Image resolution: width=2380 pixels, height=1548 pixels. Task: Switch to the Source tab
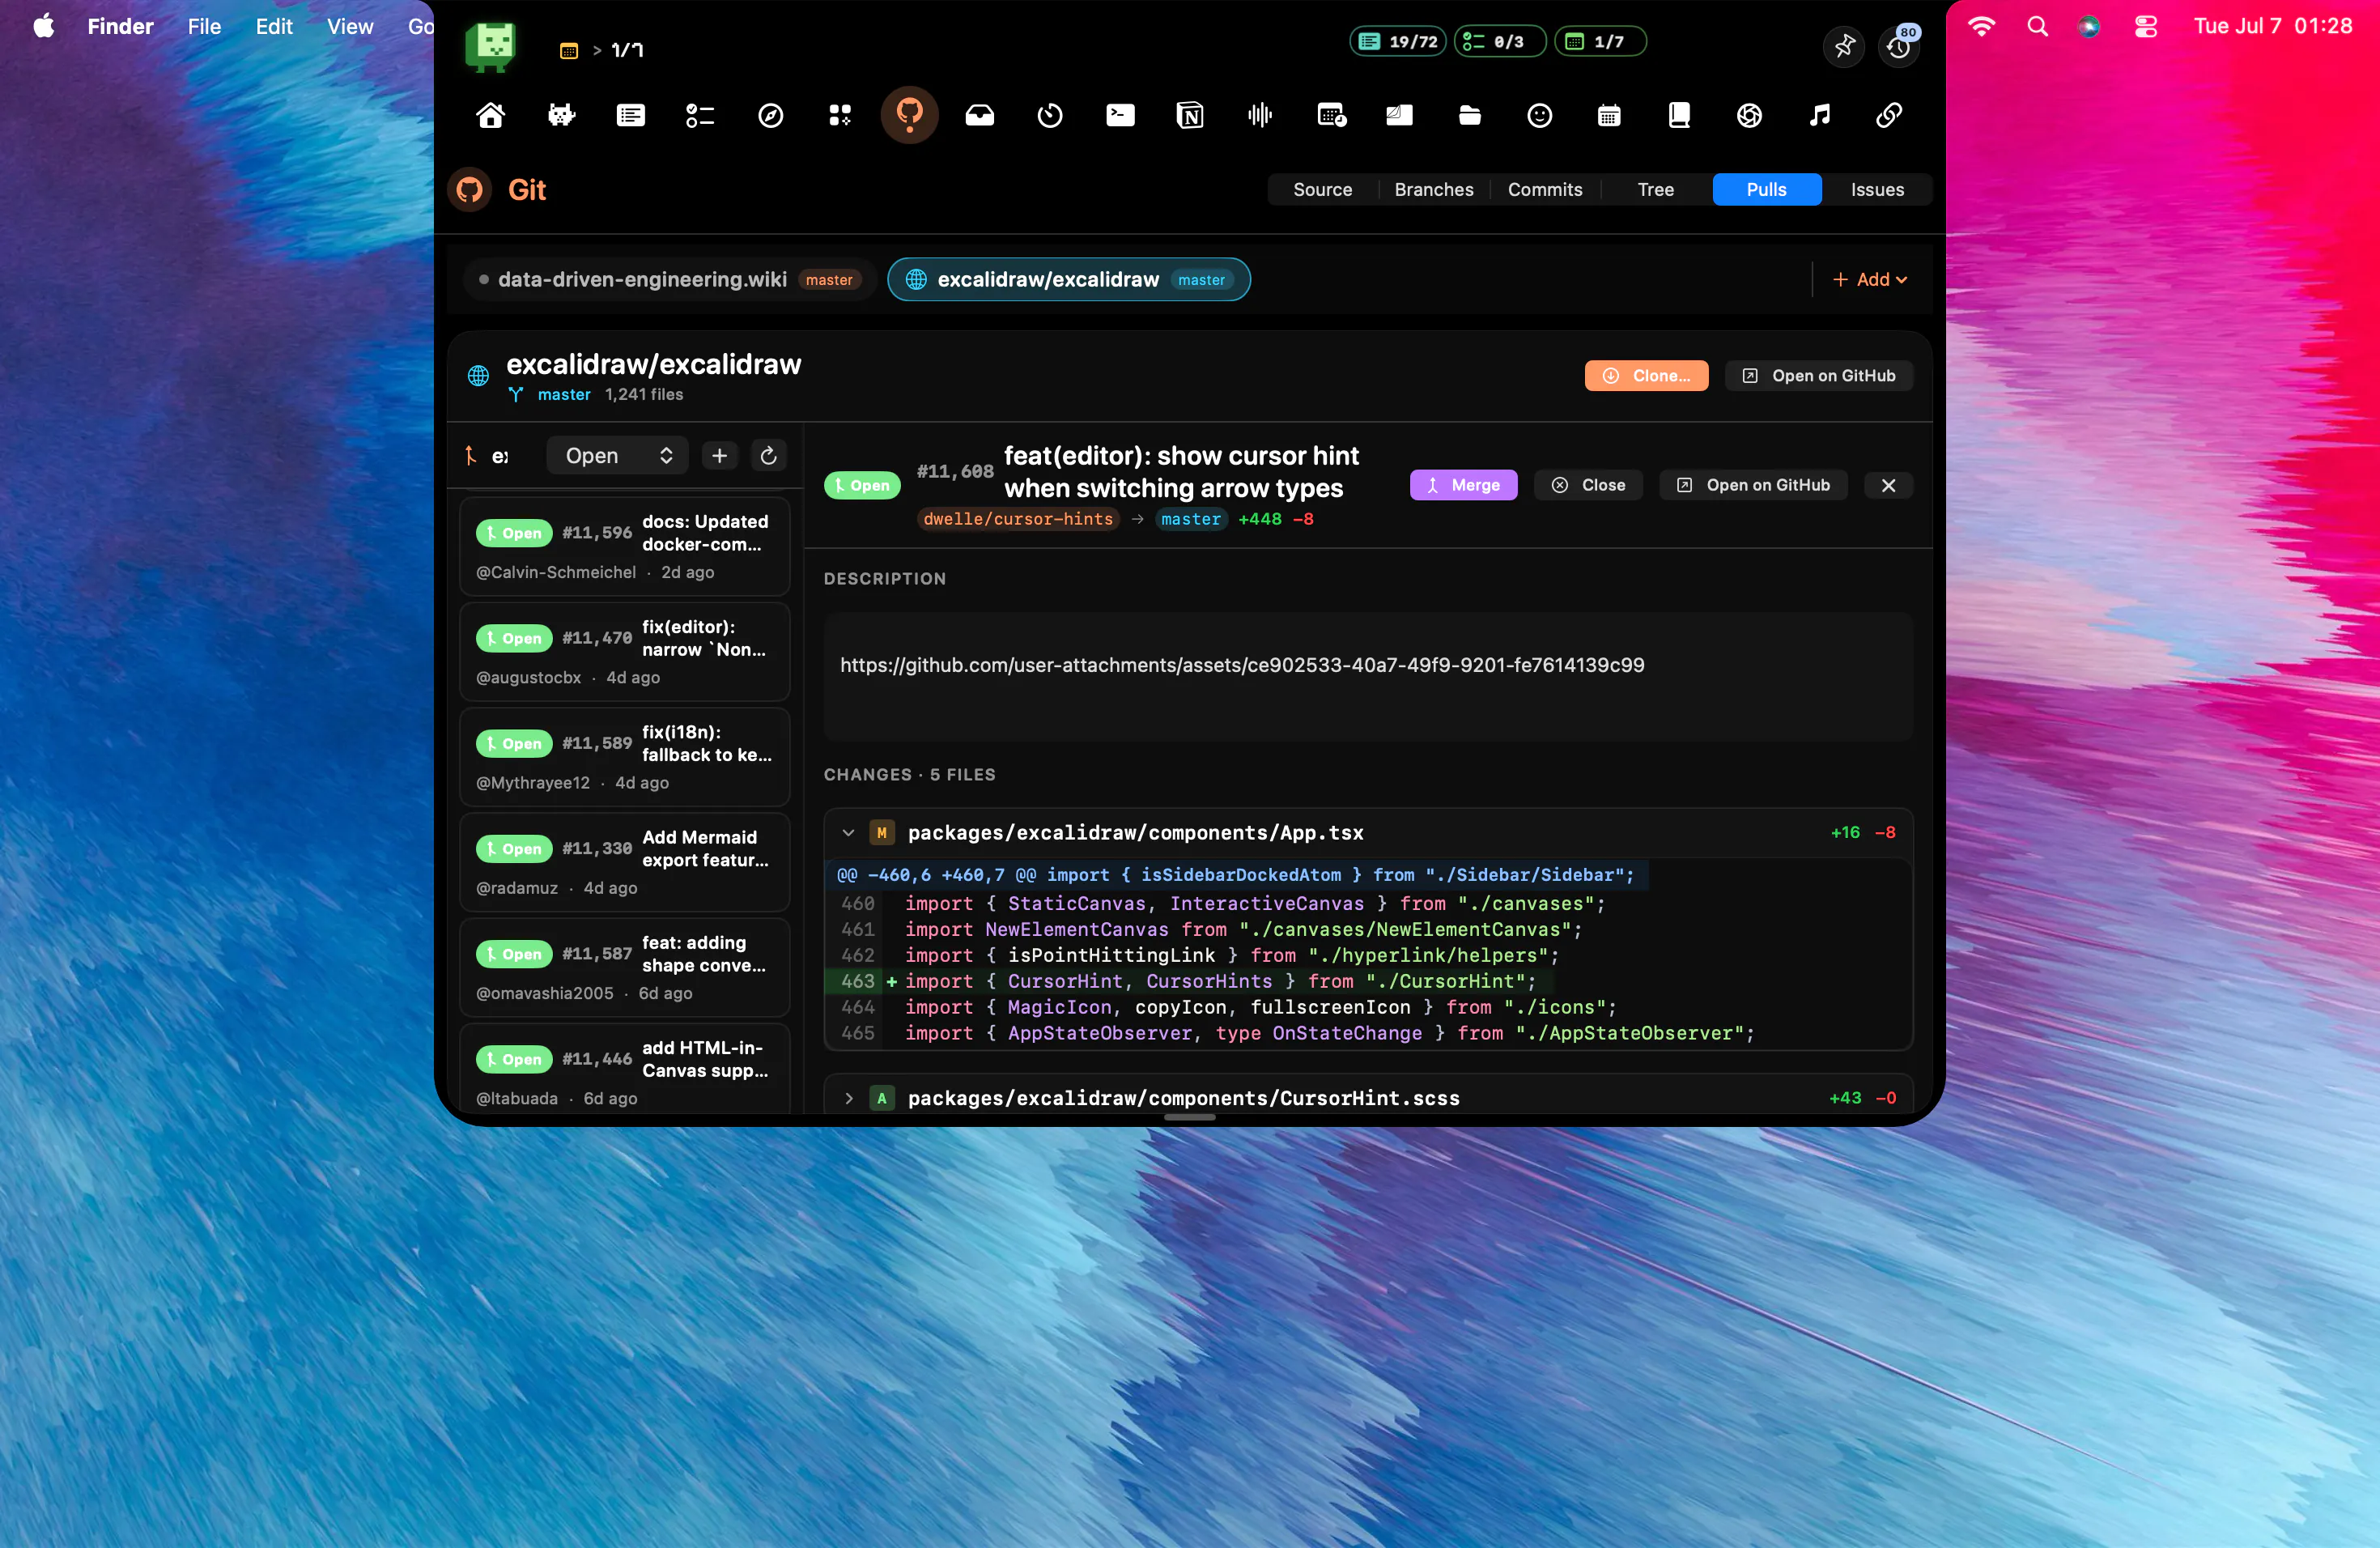1322,190
